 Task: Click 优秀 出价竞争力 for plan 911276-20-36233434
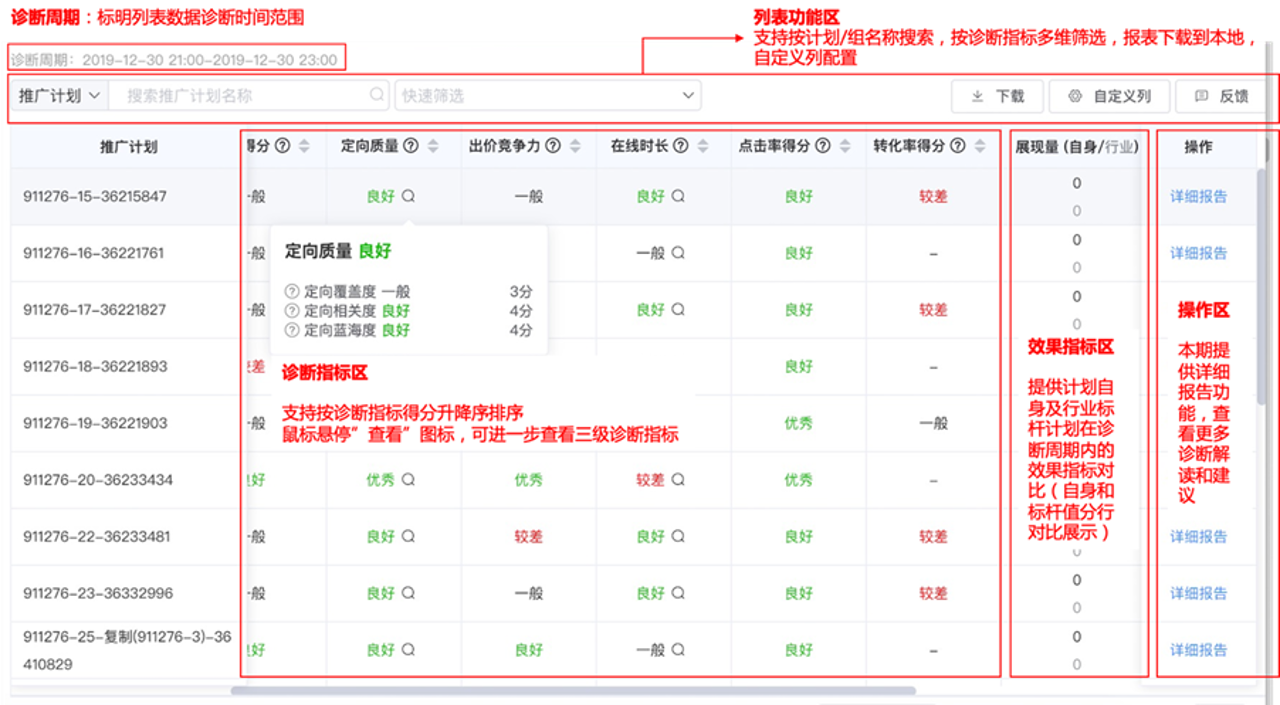pyautogui.click(x=529, y=480)
